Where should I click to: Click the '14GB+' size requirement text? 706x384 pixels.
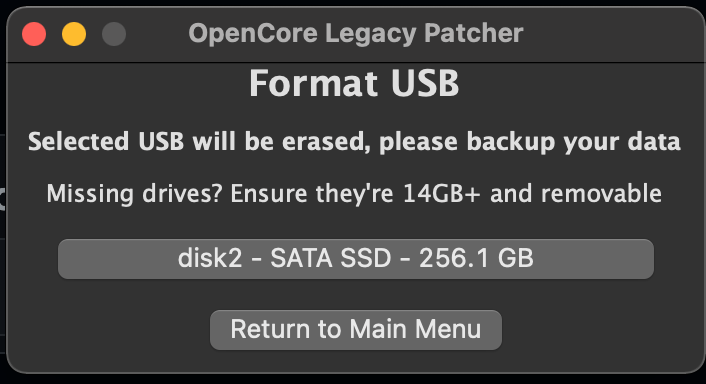tap(442, 194)
